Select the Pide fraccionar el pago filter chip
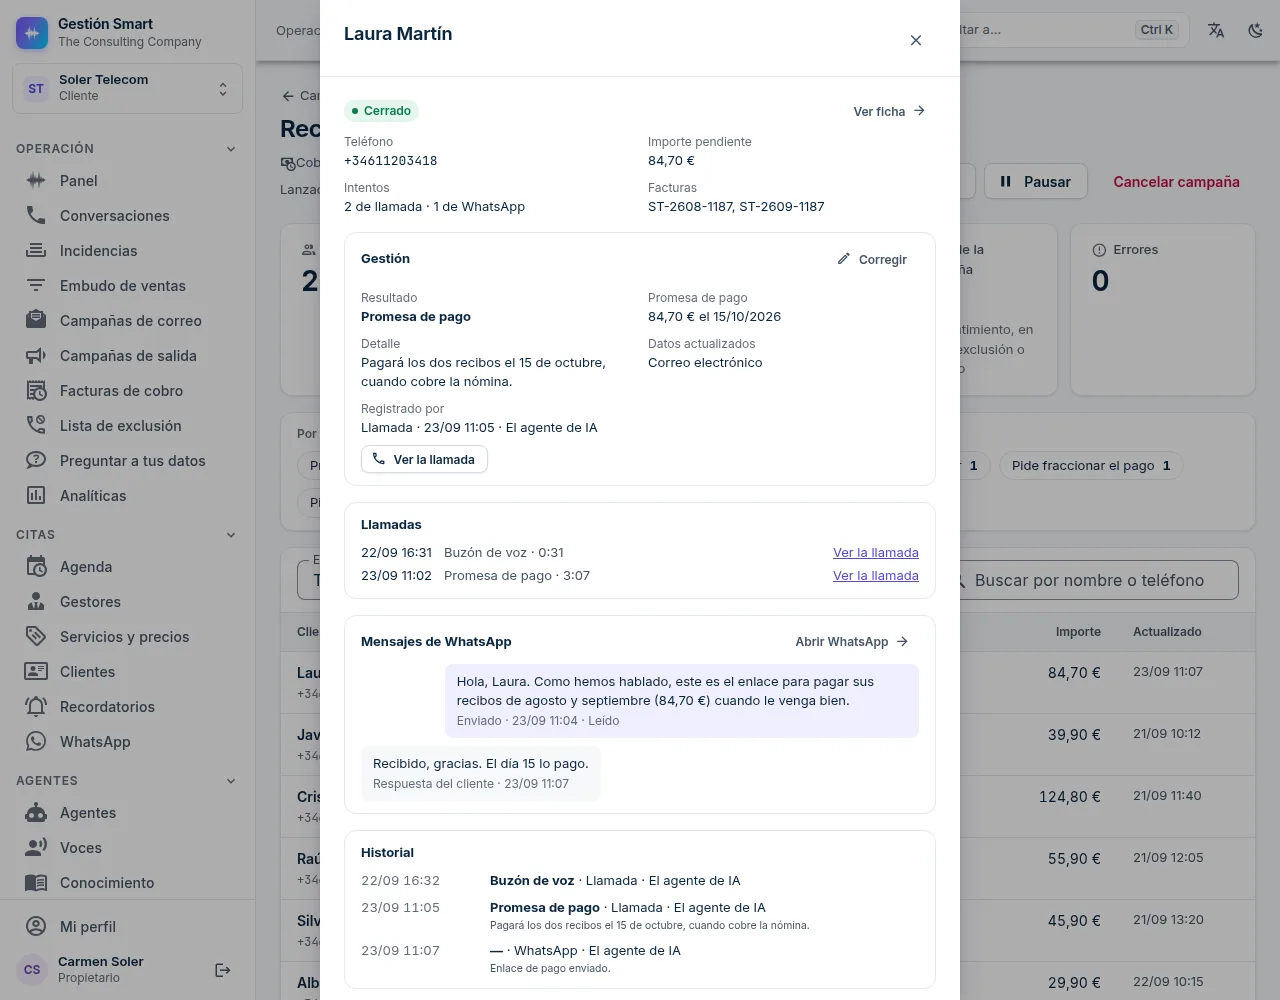The height and width of the screenshot is (1000, 1280). coord(1091,465)
